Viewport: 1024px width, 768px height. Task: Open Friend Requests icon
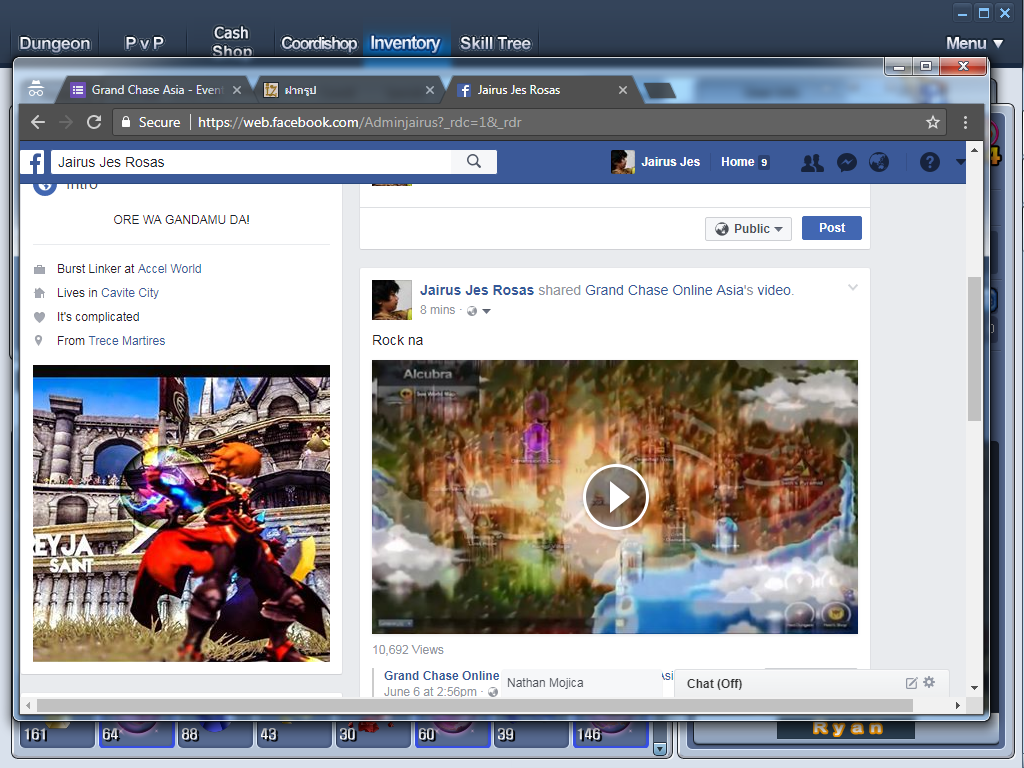point(812,162)
